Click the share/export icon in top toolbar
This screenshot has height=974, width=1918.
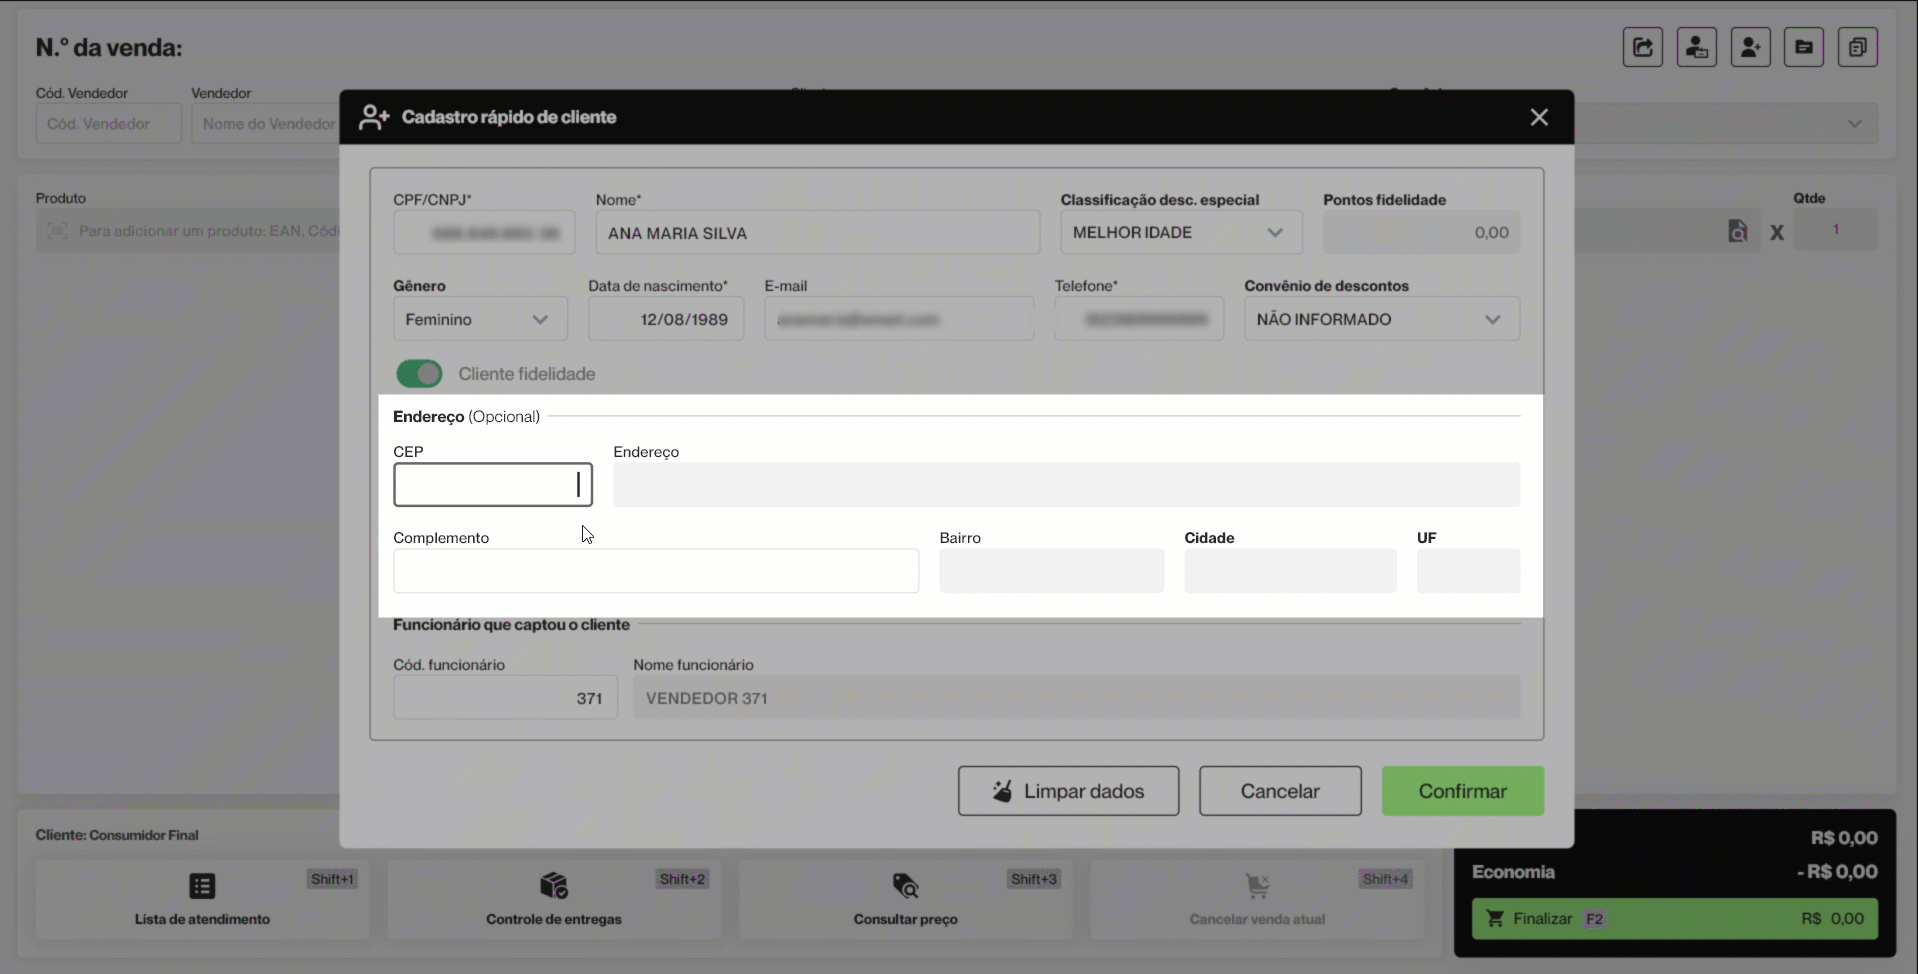pyautogui.click(x=1642, y=47)
